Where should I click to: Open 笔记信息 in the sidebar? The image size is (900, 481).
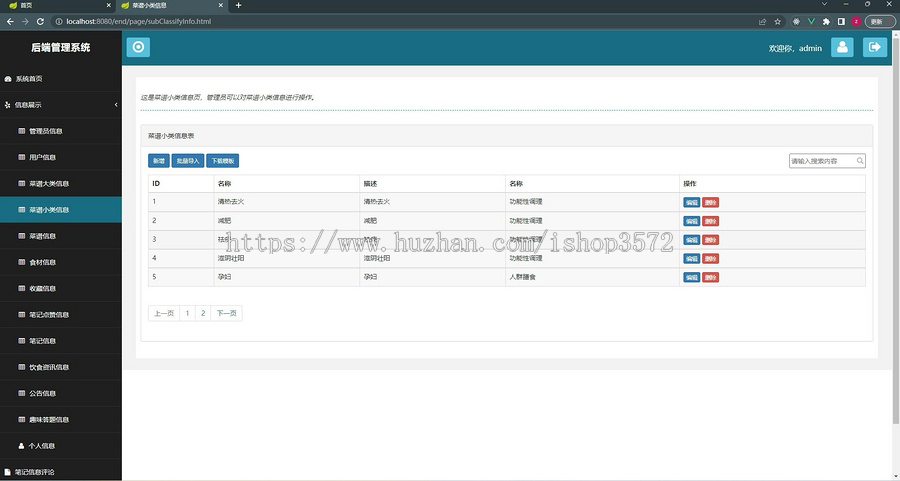click(60, 341)
